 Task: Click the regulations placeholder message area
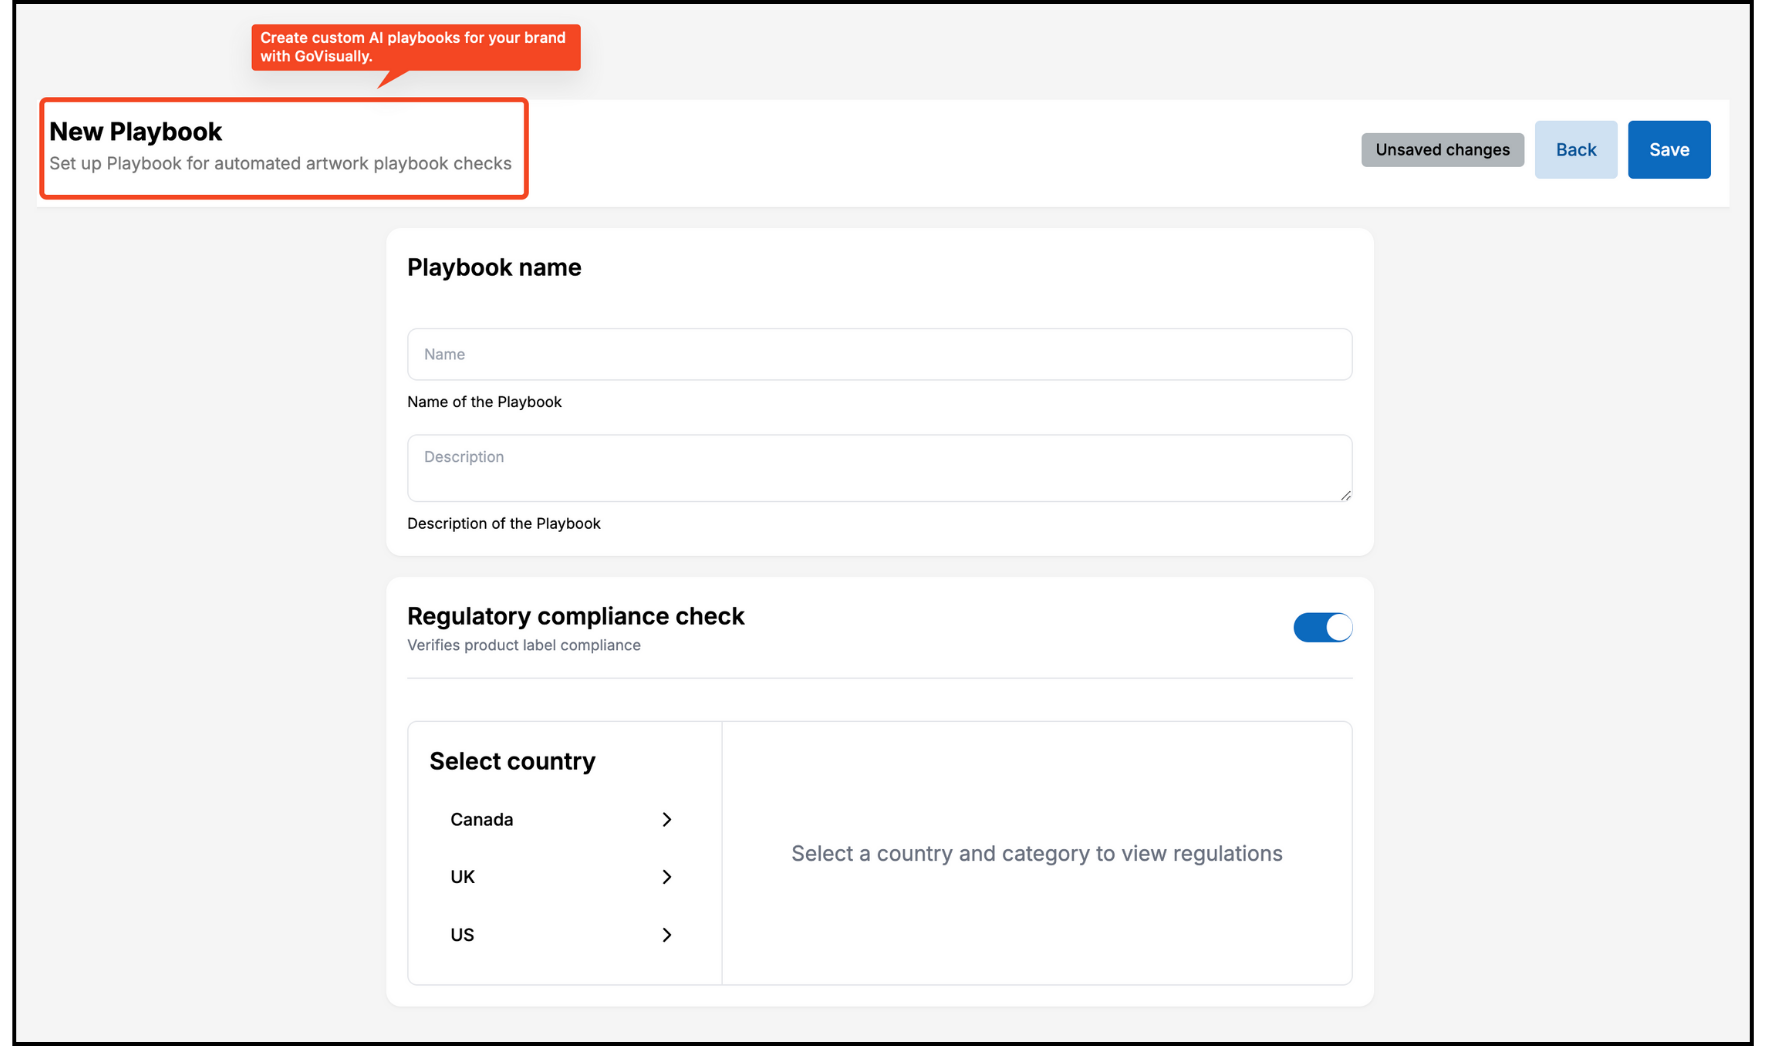pos(1036,853)
